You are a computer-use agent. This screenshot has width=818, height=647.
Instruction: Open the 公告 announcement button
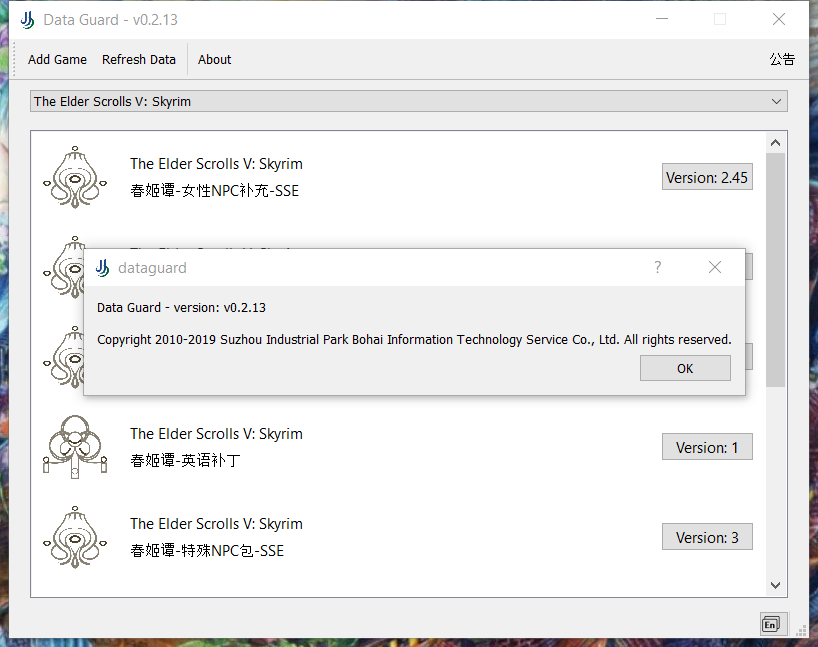point(782,59)
